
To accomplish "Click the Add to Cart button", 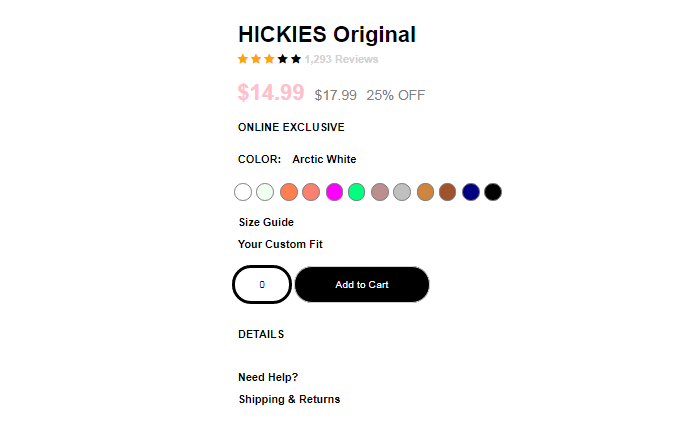I will tap(362, 284).
